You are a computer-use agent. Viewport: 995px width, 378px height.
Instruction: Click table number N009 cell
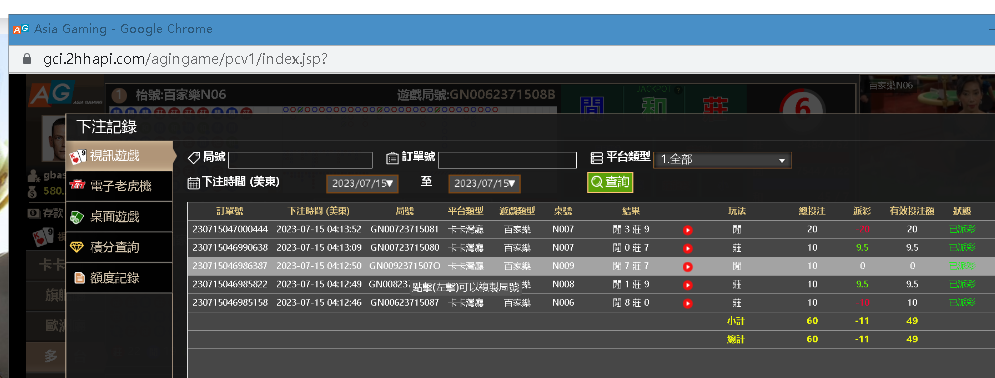pyautogui.click(x=563, y=266)
